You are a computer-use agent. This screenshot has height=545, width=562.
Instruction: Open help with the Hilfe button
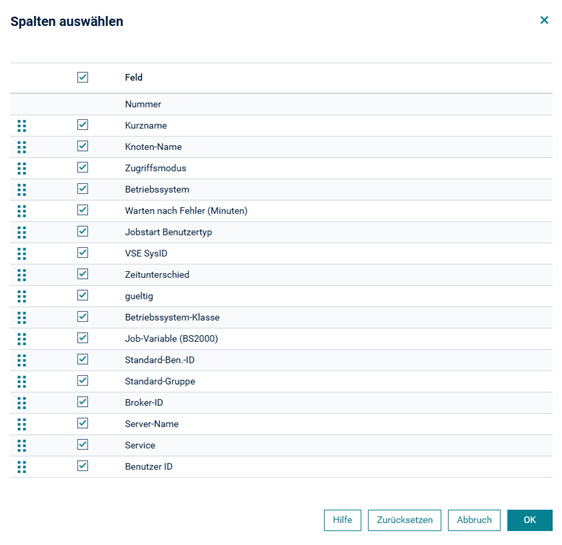[342, 520]
